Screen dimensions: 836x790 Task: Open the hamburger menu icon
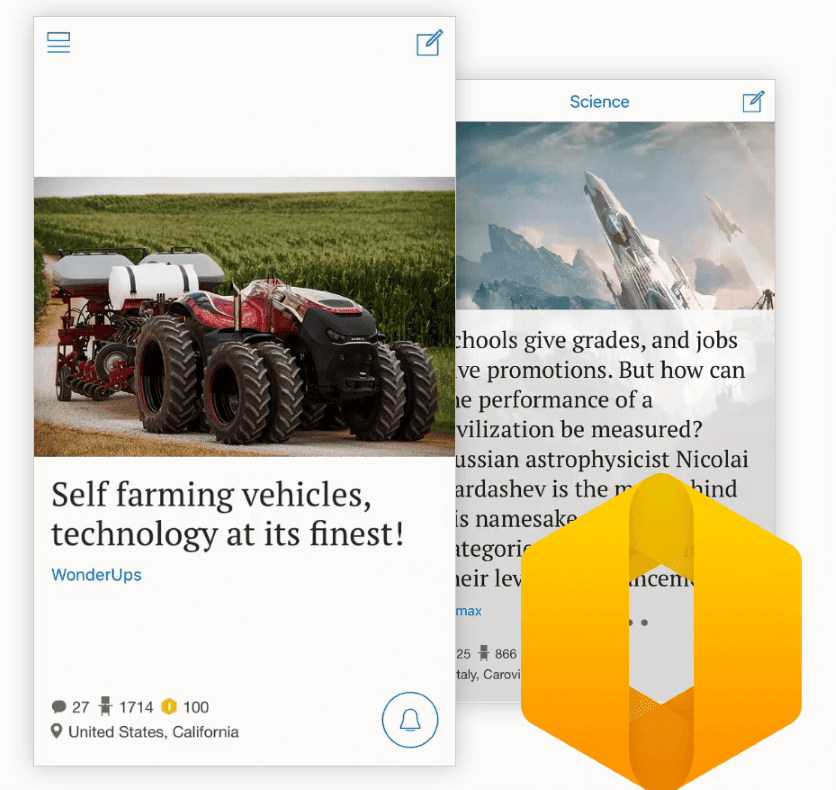[59, 43]
